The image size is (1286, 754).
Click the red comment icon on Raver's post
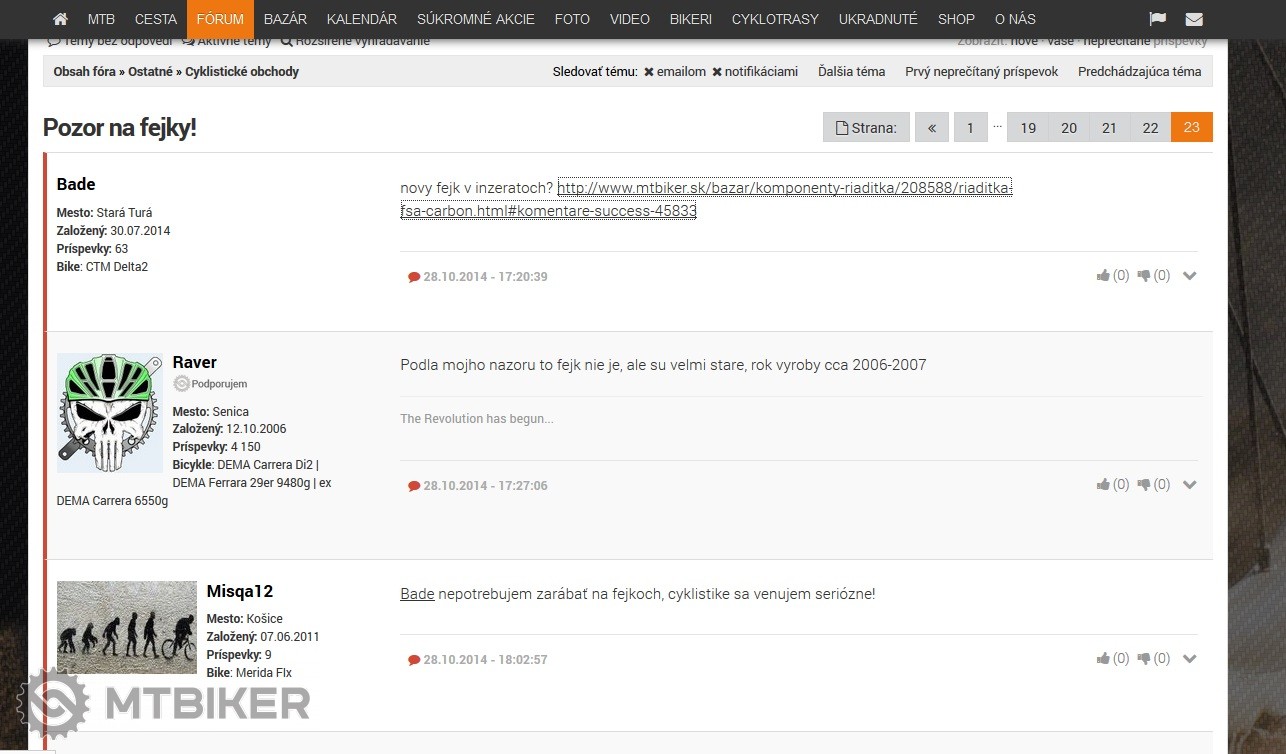pyautogui.click(x=414, y=486)
